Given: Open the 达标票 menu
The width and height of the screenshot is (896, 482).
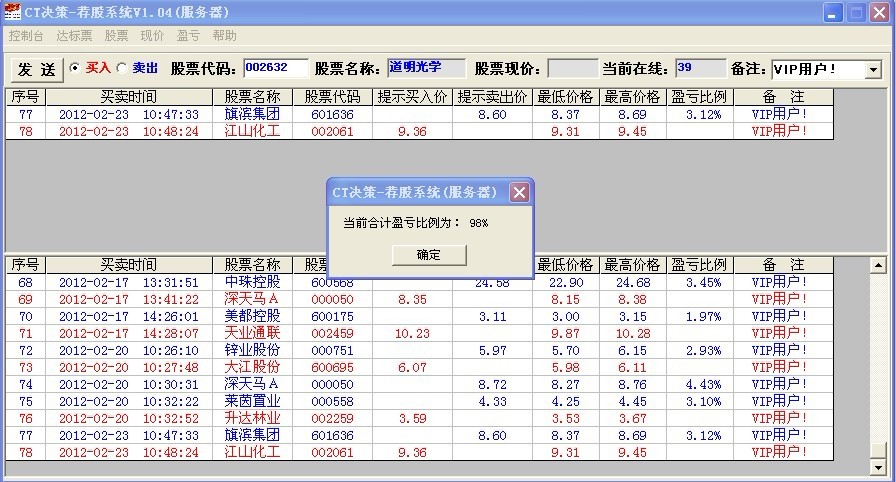Looking at the screenshot, I should coord(74,36).
